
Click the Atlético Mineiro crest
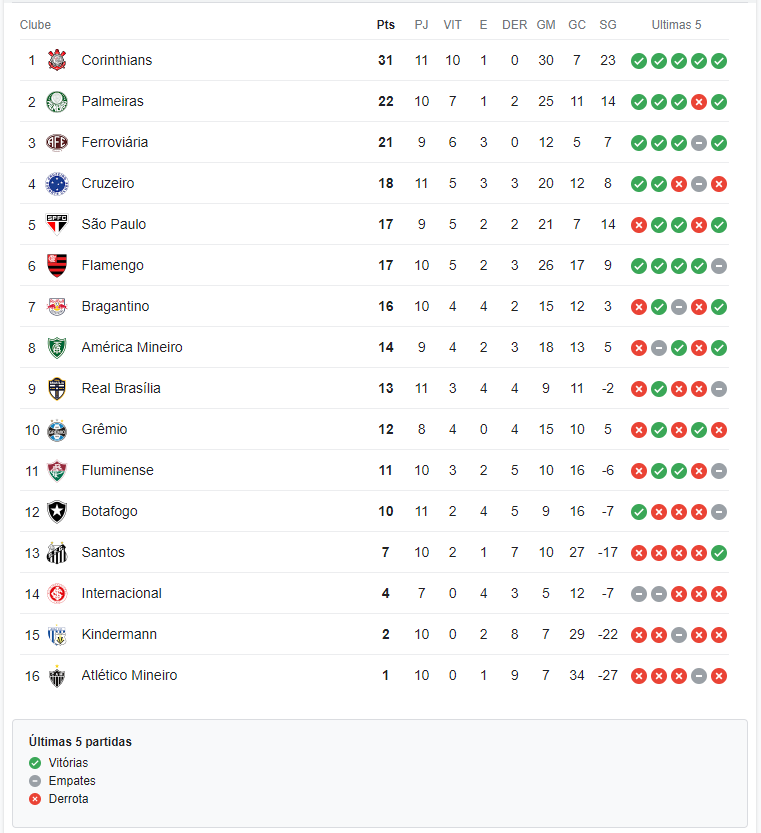coord(57,676)
